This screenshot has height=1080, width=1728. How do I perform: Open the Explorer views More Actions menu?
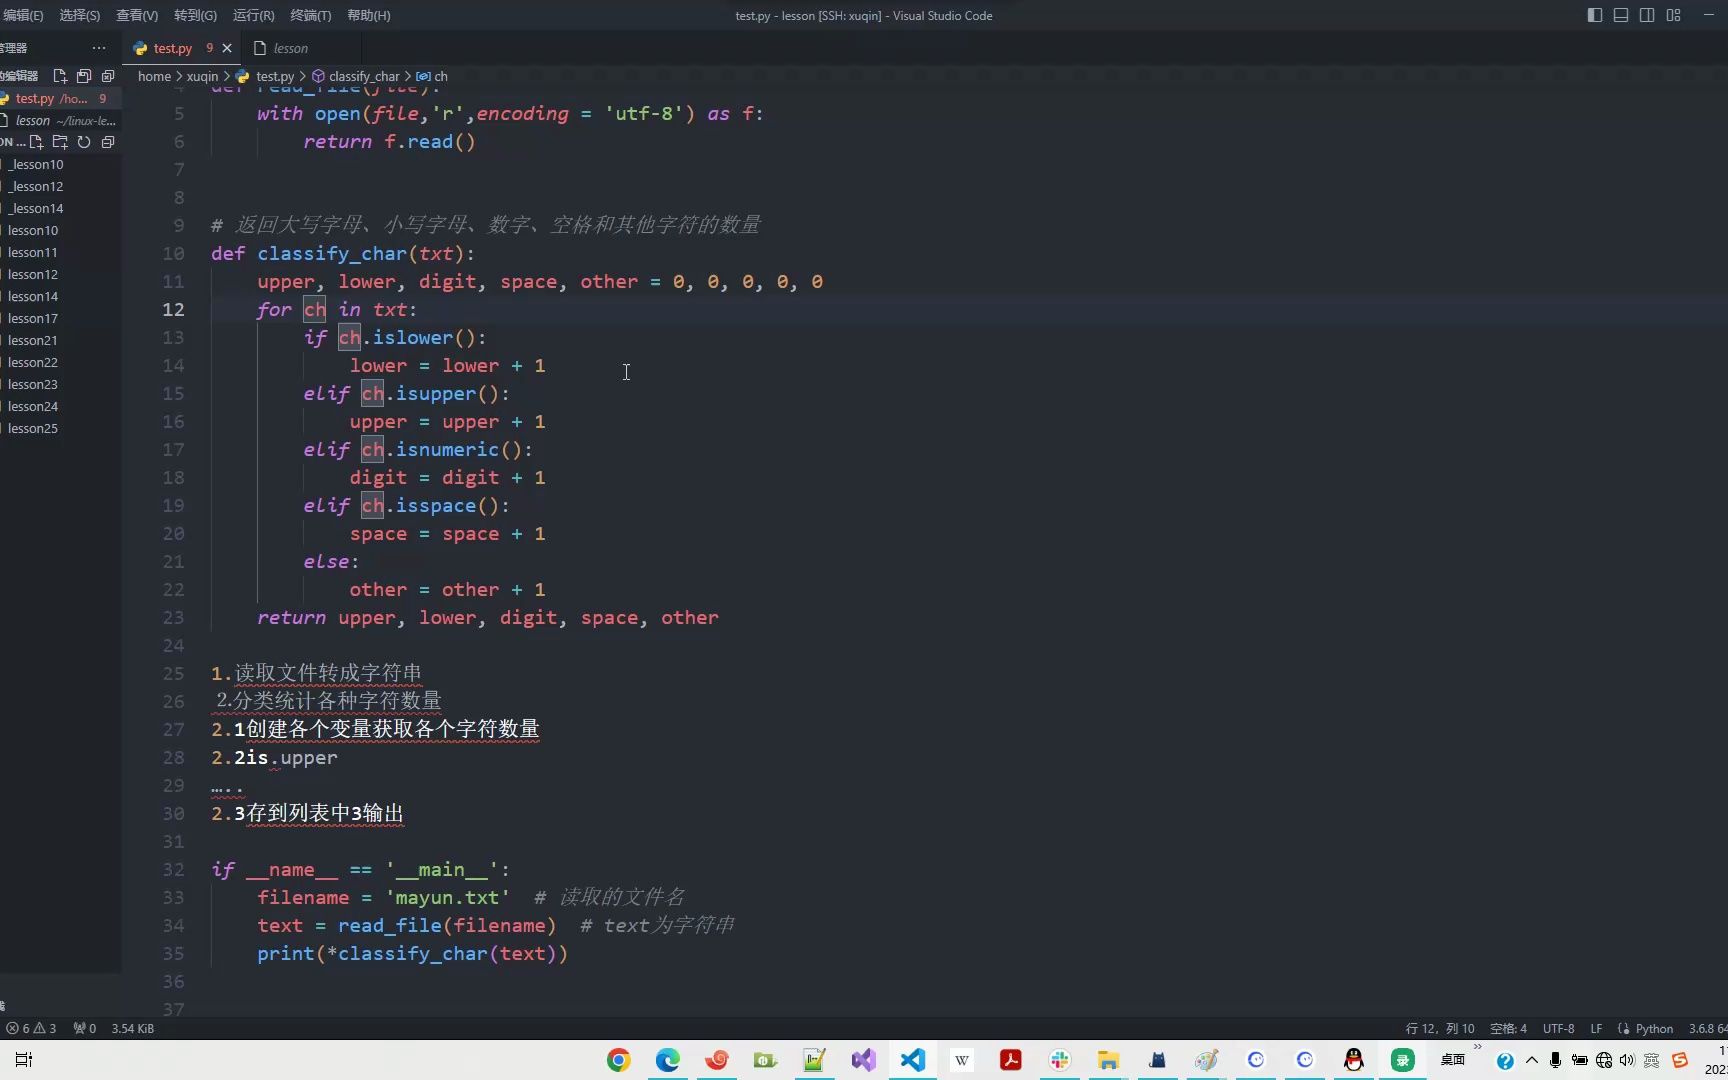click(x=99, y=47)
